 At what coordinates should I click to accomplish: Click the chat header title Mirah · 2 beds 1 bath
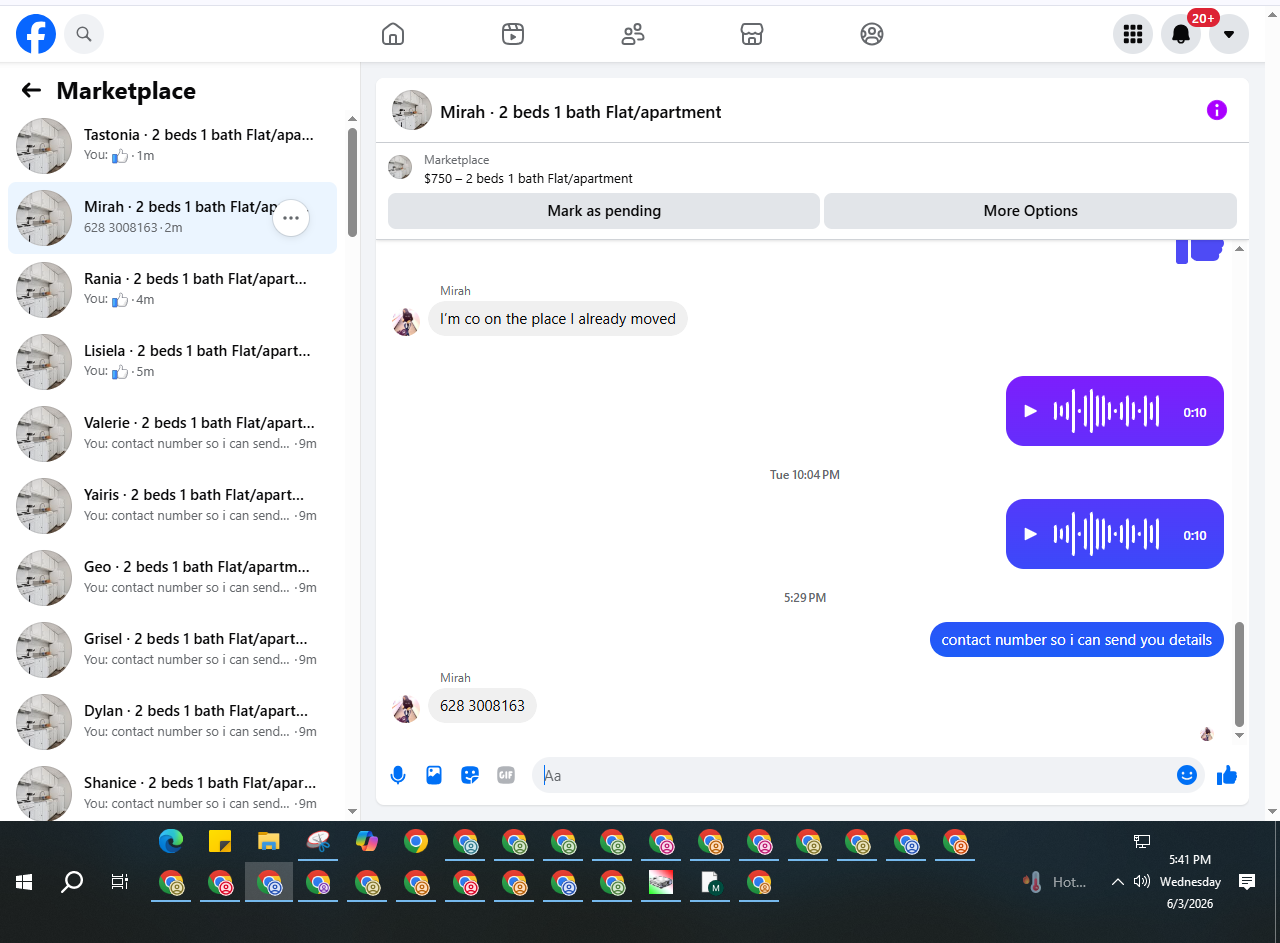[581, 112]
